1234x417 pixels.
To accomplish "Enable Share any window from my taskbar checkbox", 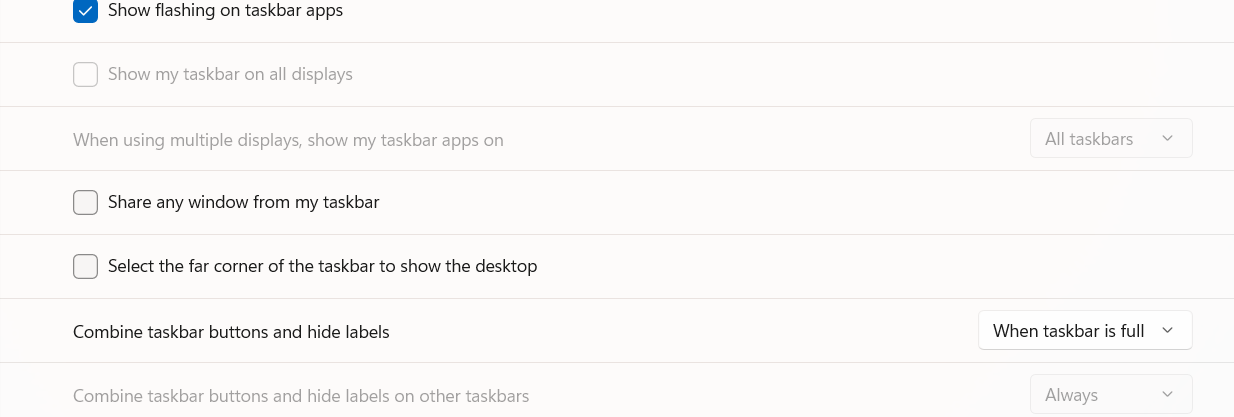I will 85,202.
